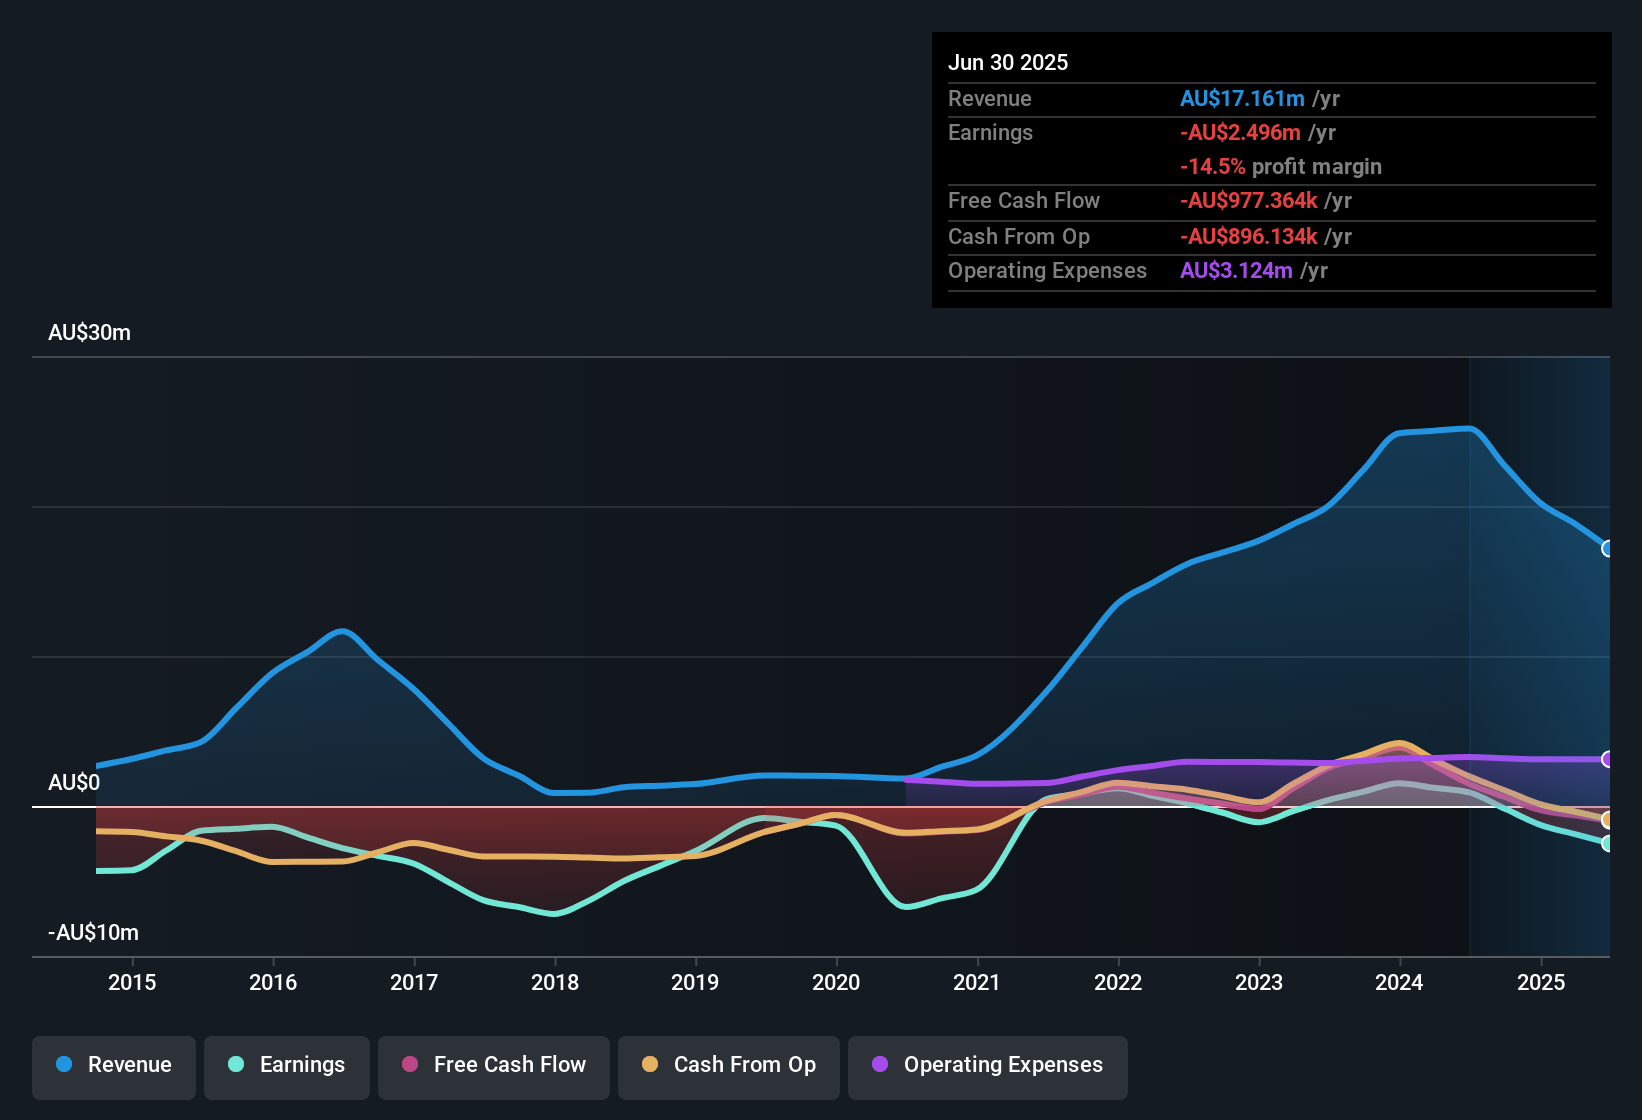Click the orange Cash From Op dot
Viewport: 1642px width, 1120px height.
[x=650, y=1064]
